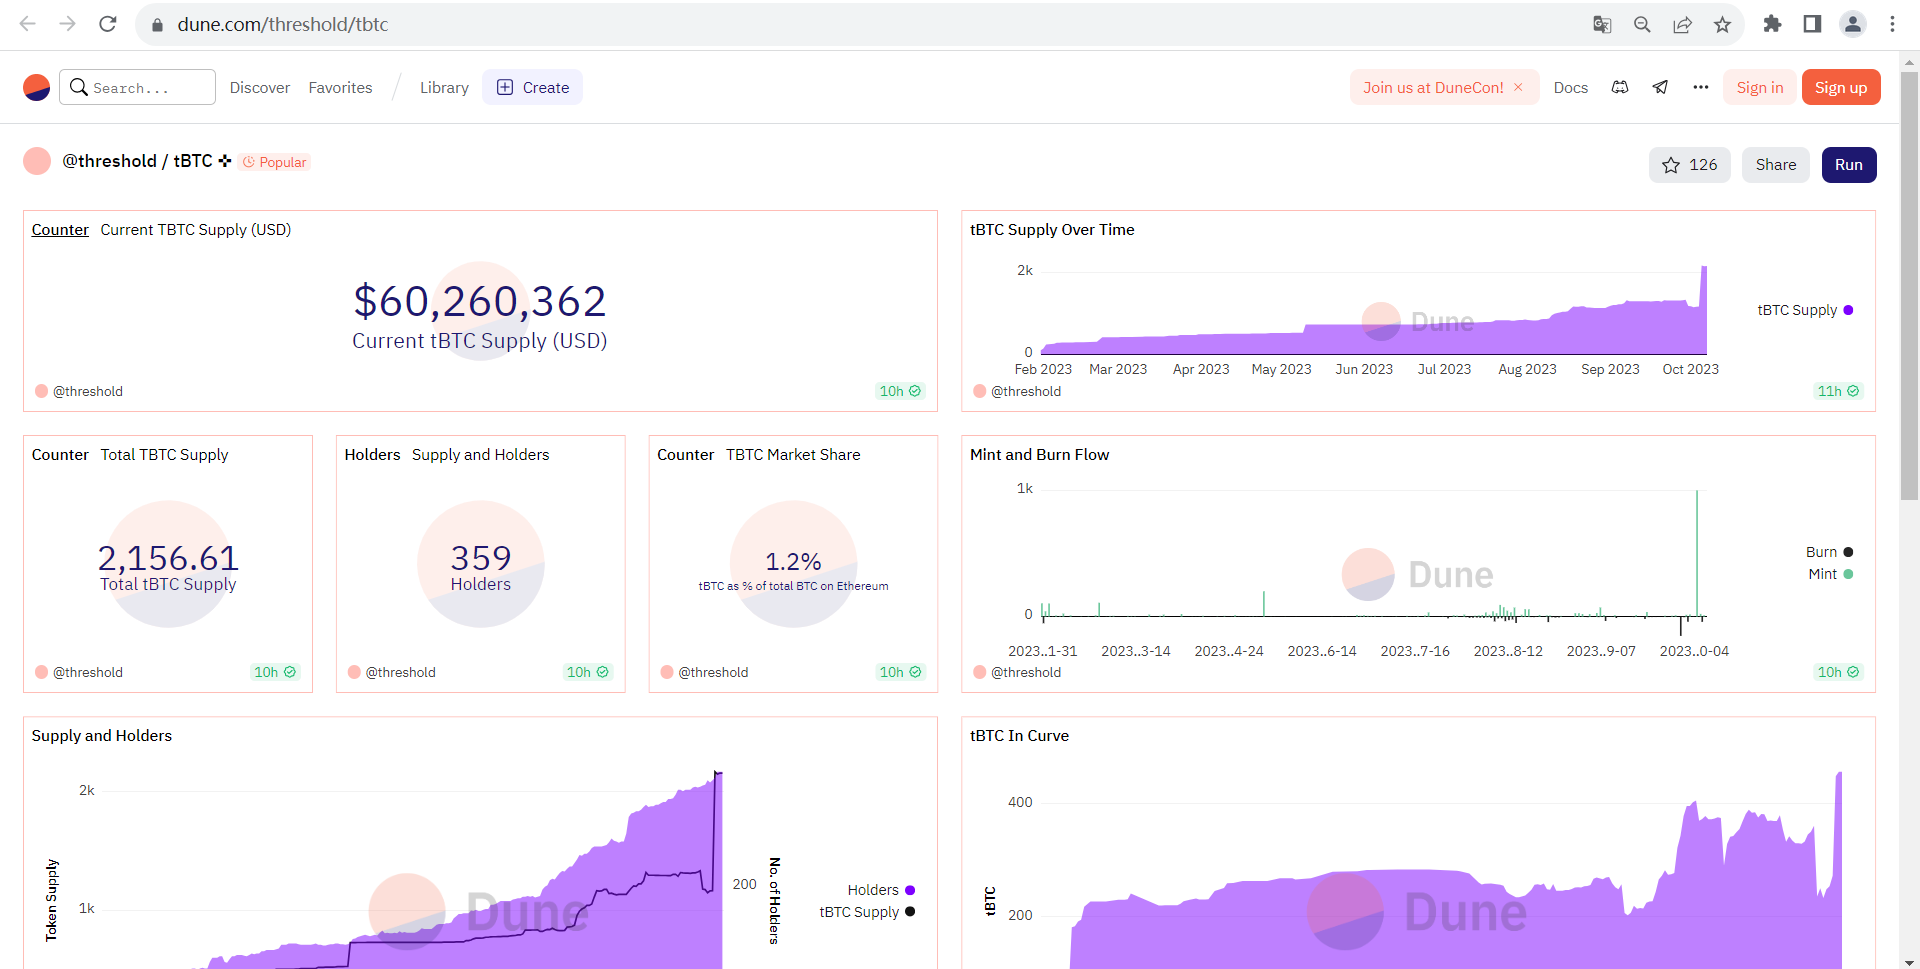Click the 10h refresh status on Holders card
This screenshot has width=1920, height=969.
point(588,672)
